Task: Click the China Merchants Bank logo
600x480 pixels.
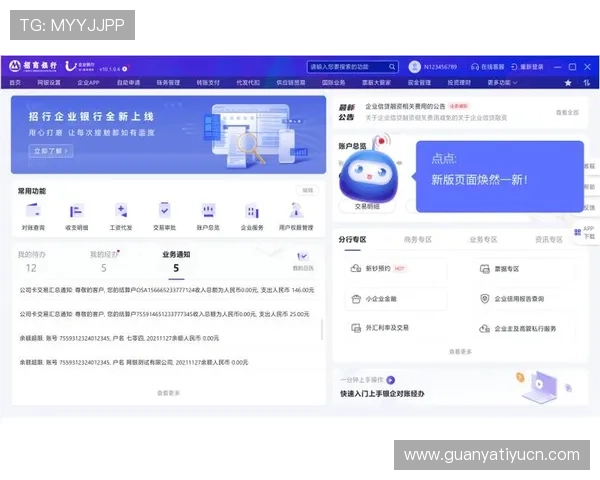Action: click(33, 66)
